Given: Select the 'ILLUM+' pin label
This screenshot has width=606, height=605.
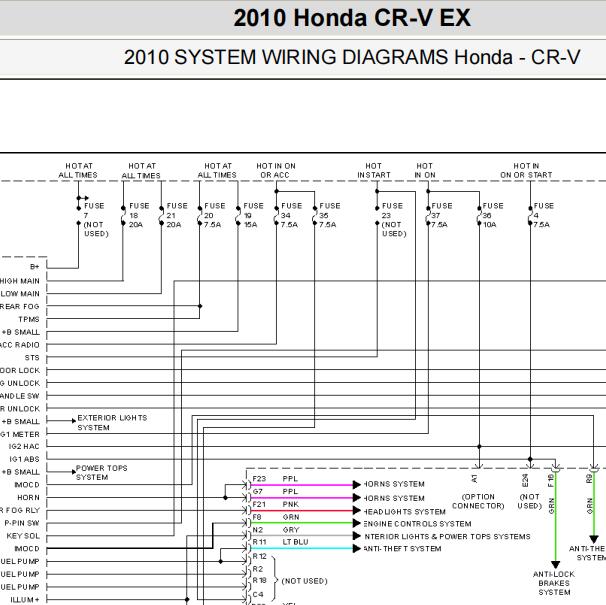Looking at the screenshot, I should [x=25, y=600].
